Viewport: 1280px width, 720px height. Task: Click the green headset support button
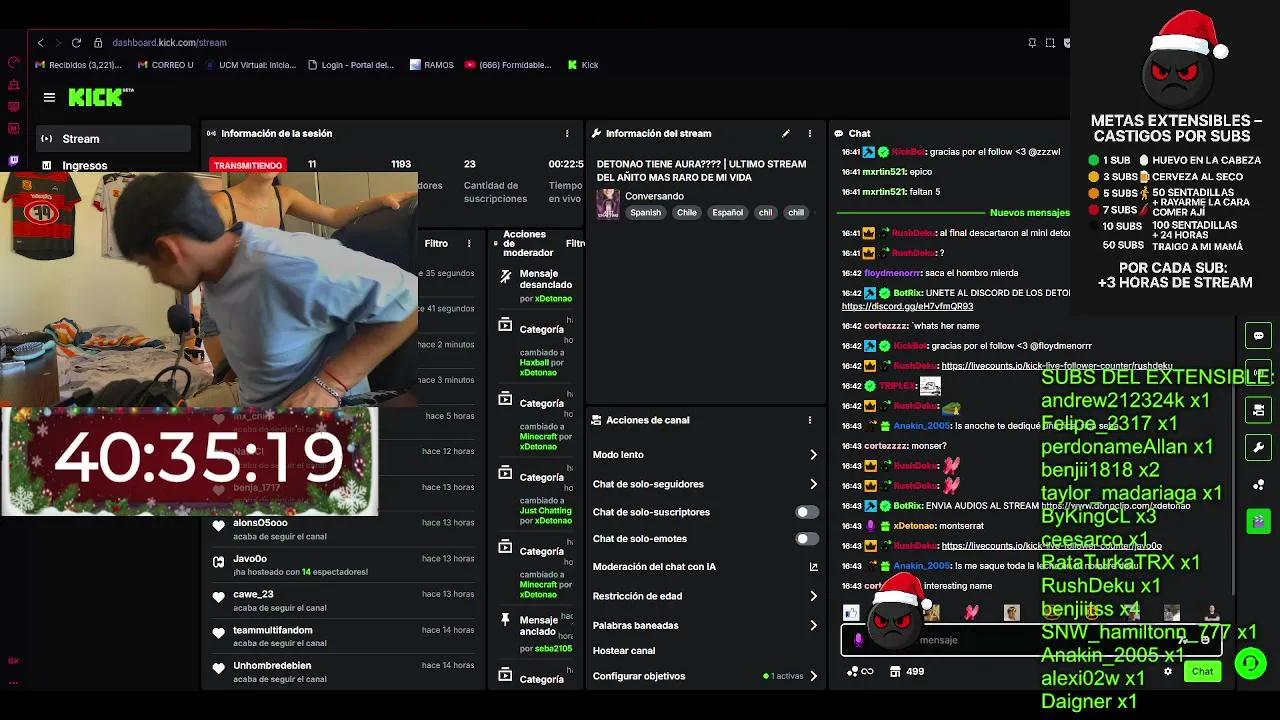pyautogui.click(x=1250, y=663)
